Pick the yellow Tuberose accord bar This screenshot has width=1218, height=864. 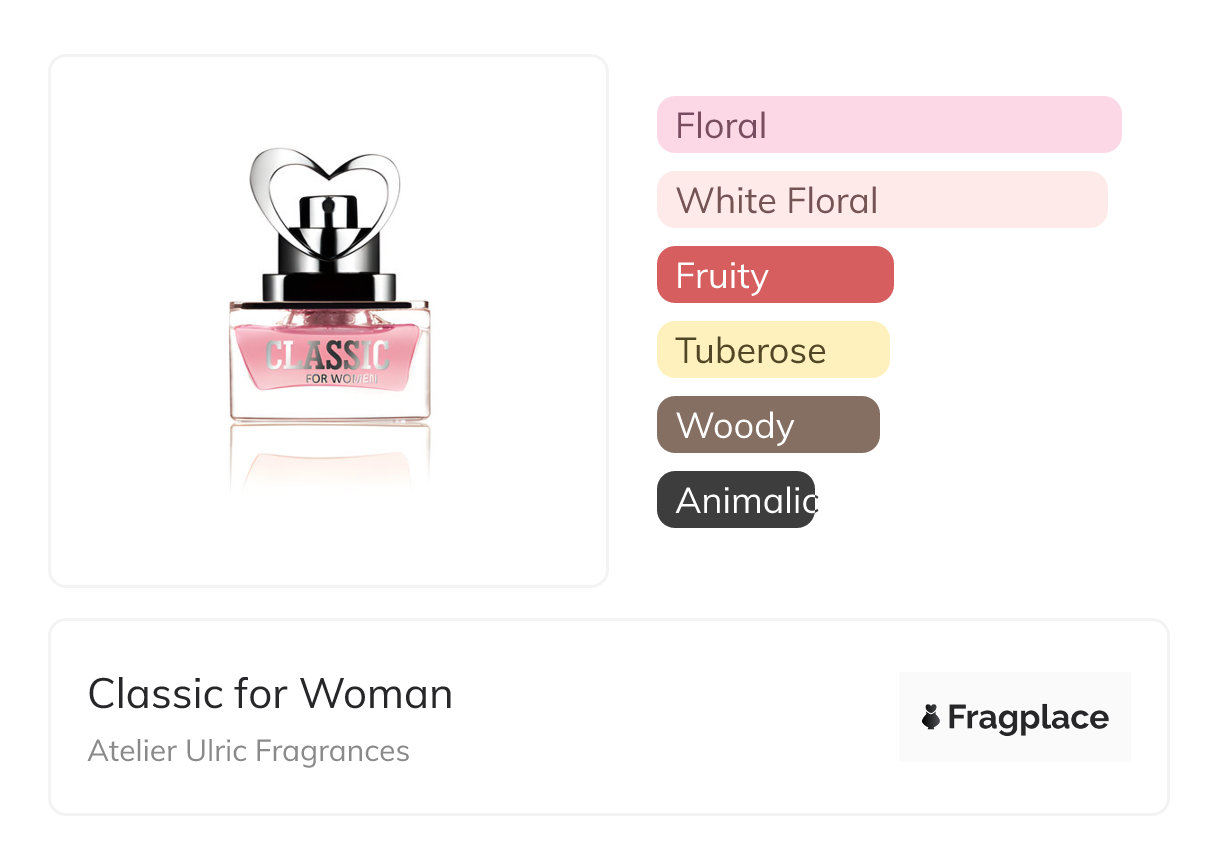pos(772,350)
